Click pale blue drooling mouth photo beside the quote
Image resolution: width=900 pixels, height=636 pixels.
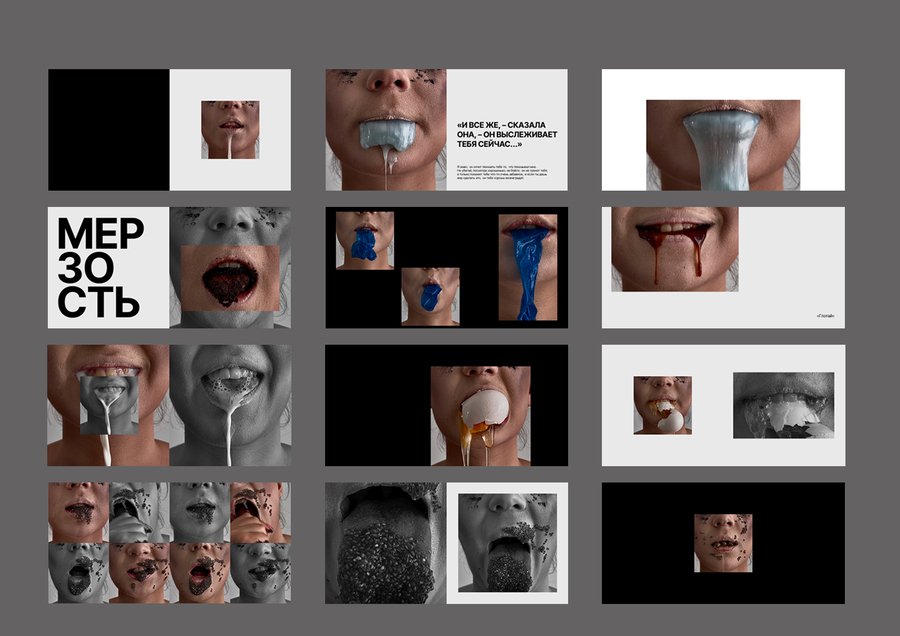(x=385, y=130)
